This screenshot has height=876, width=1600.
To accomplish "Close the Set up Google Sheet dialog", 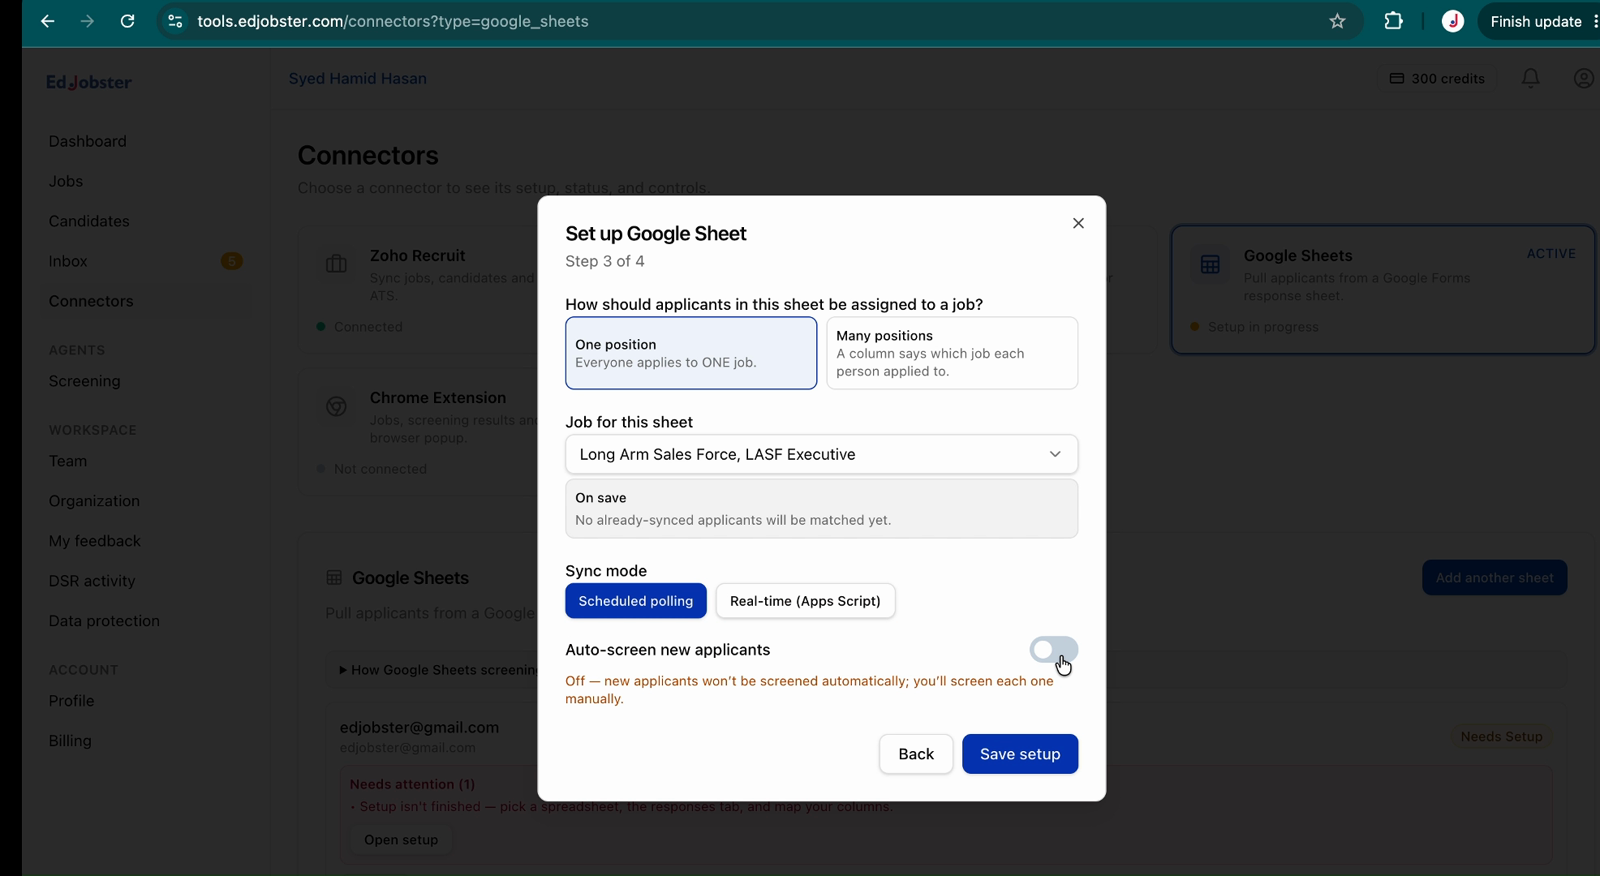I will (1078, 223).
